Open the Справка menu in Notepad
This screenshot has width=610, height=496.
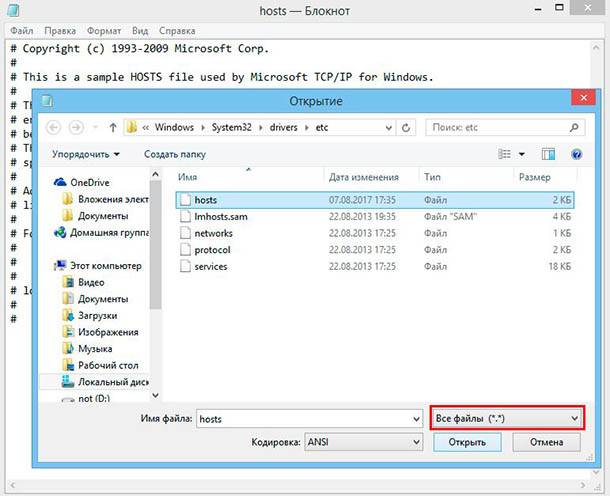tap(177, 31)
